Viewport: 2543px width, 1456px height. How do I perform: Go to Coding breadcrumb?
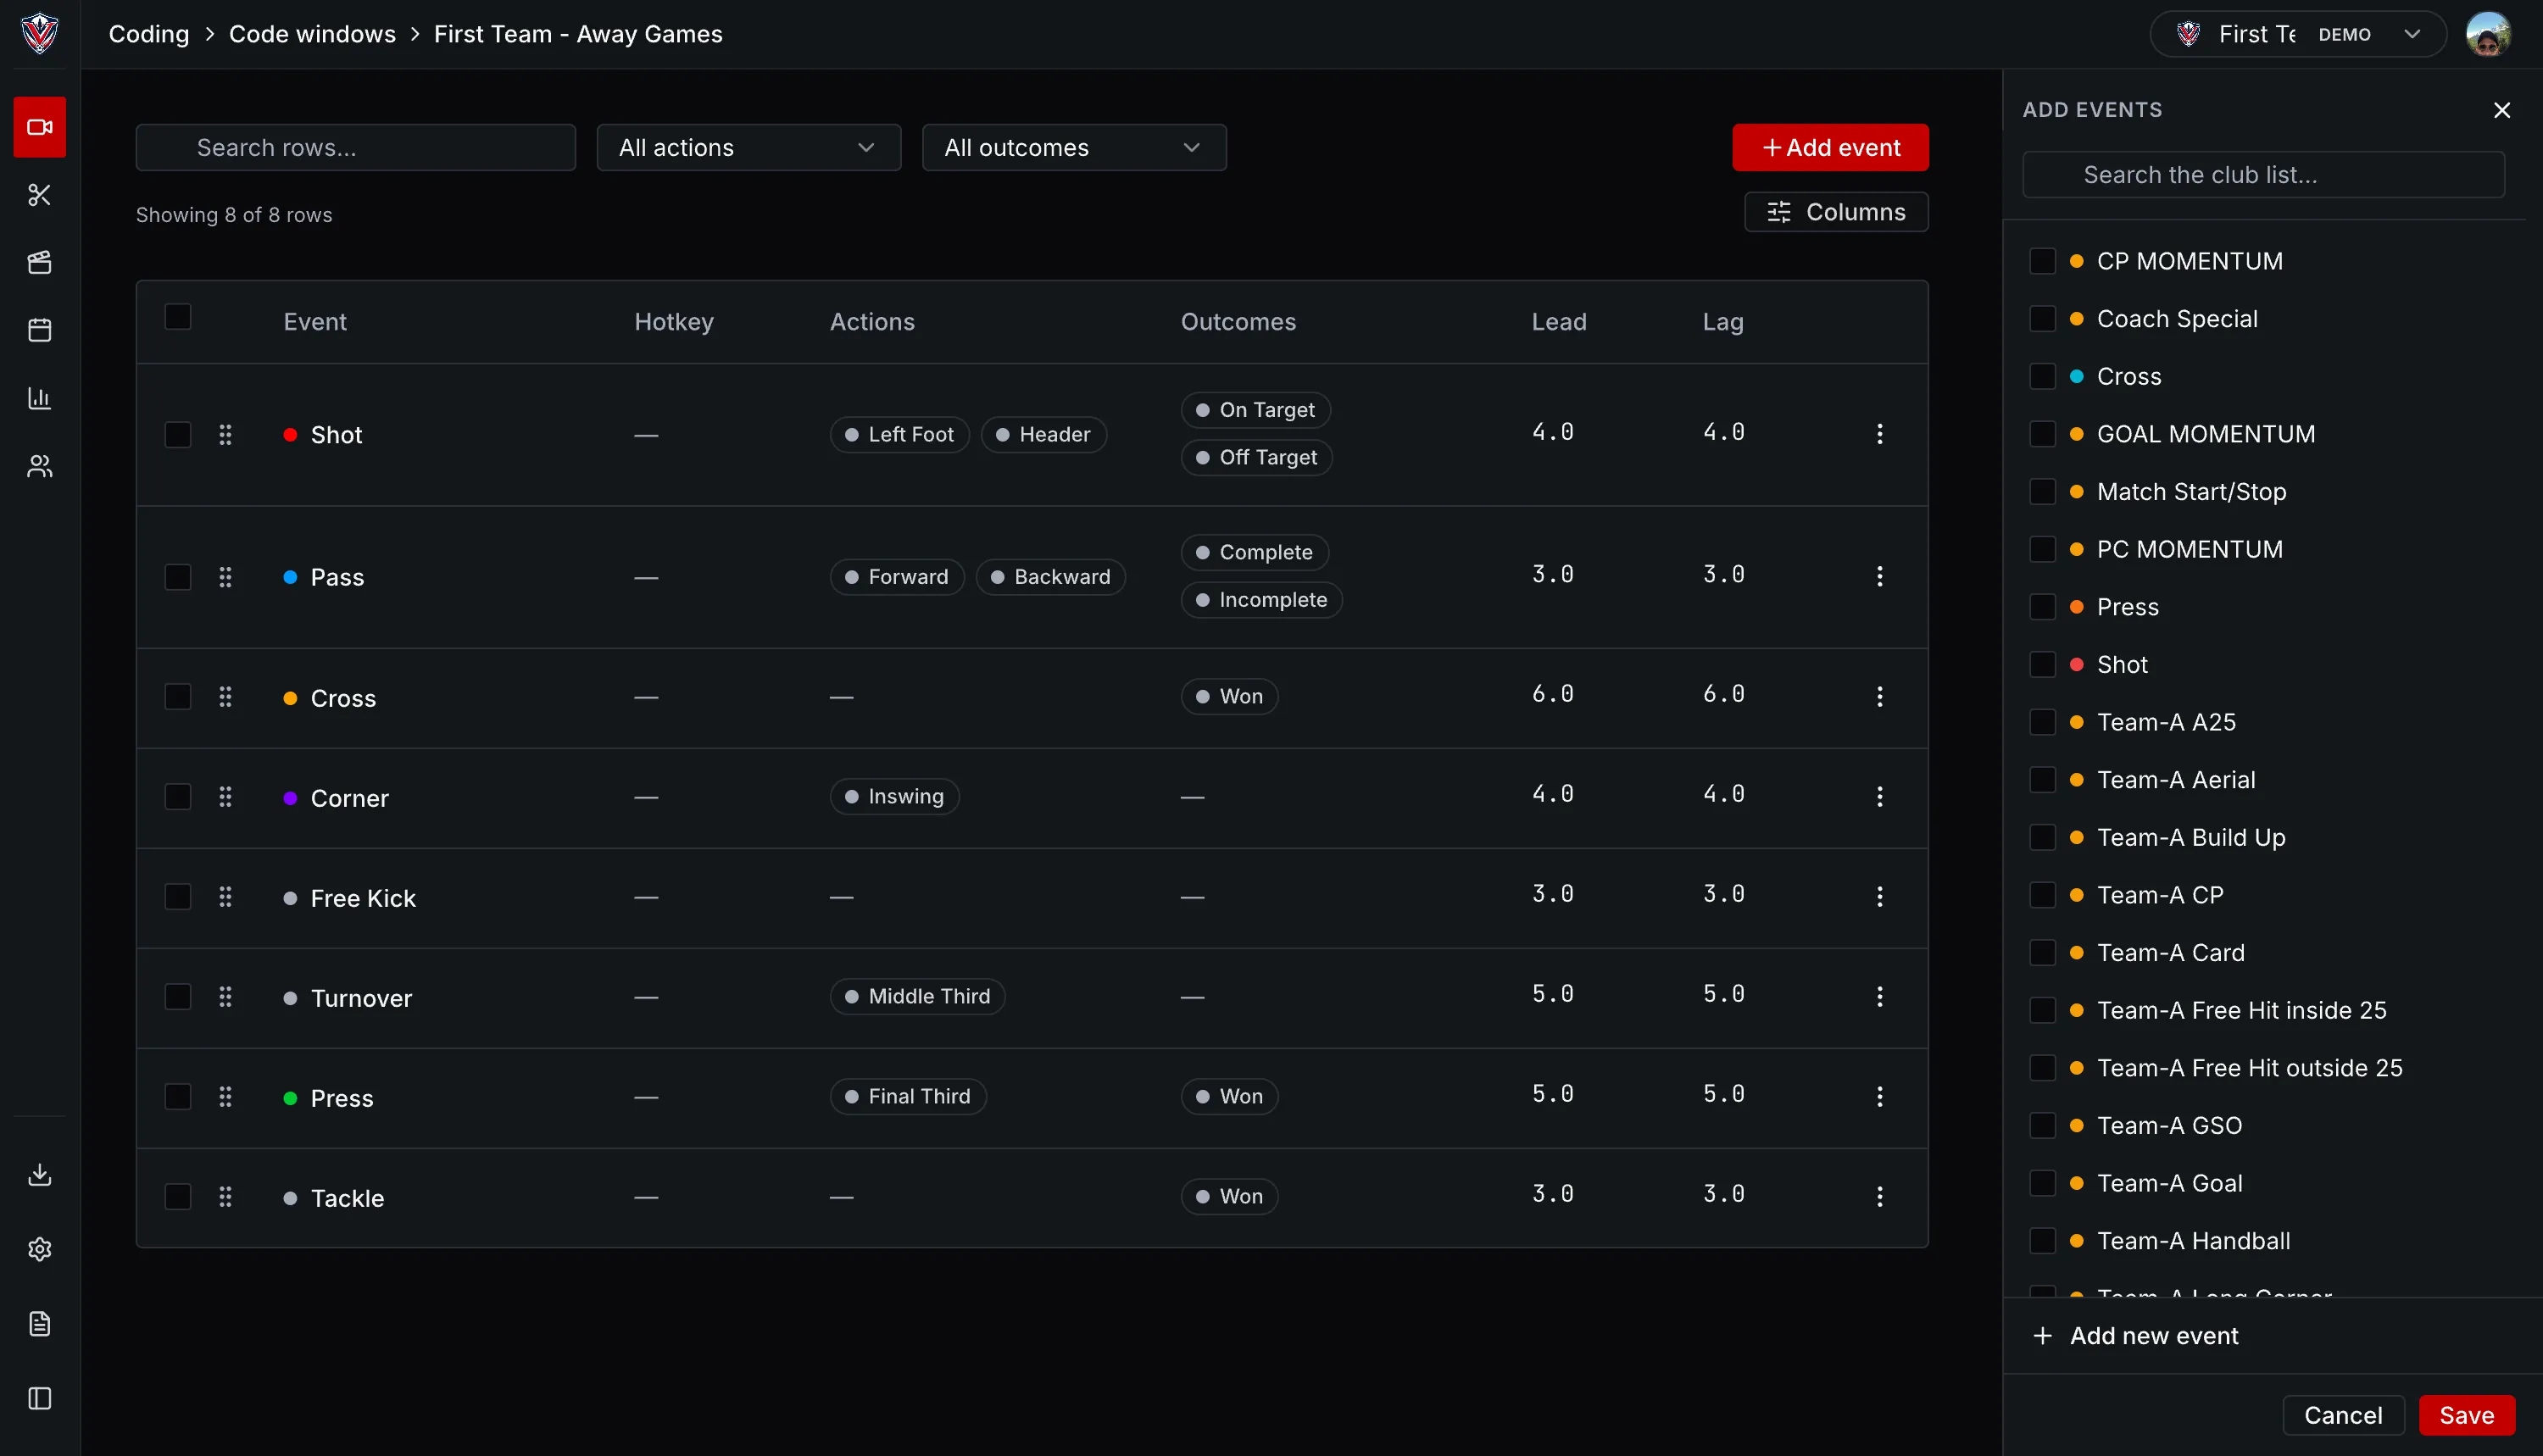tap(149, 34)
